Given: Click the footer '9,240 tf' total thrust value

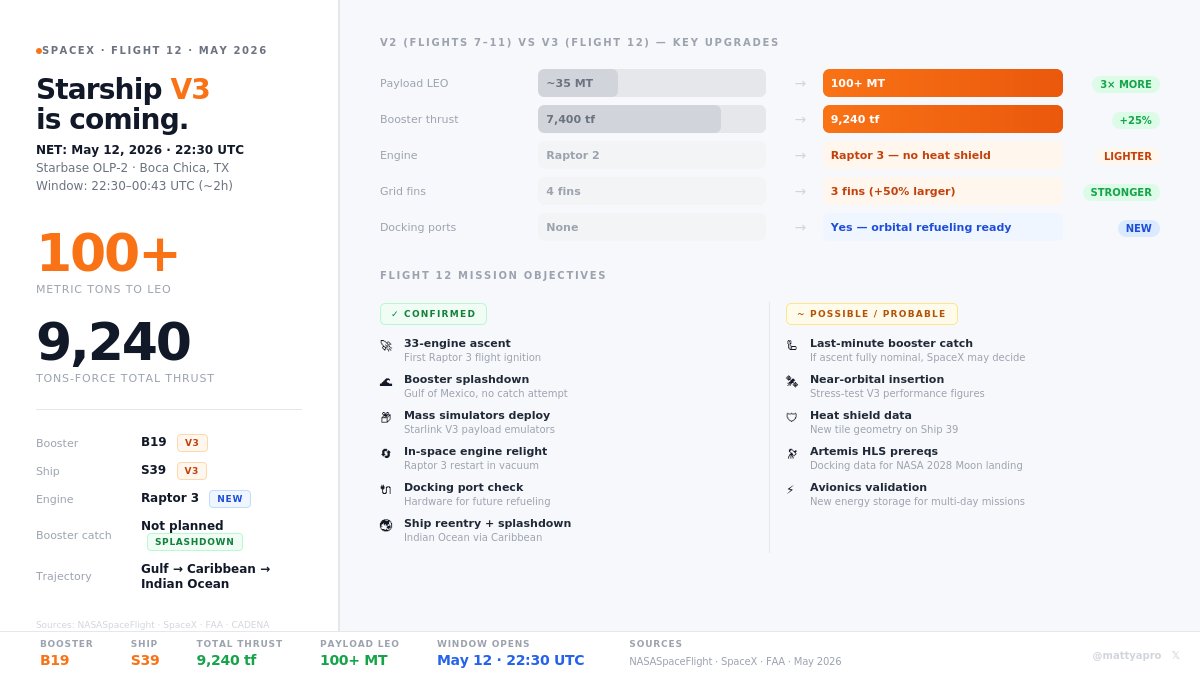Looking at the screenshot, I should (x=226, y=660).
